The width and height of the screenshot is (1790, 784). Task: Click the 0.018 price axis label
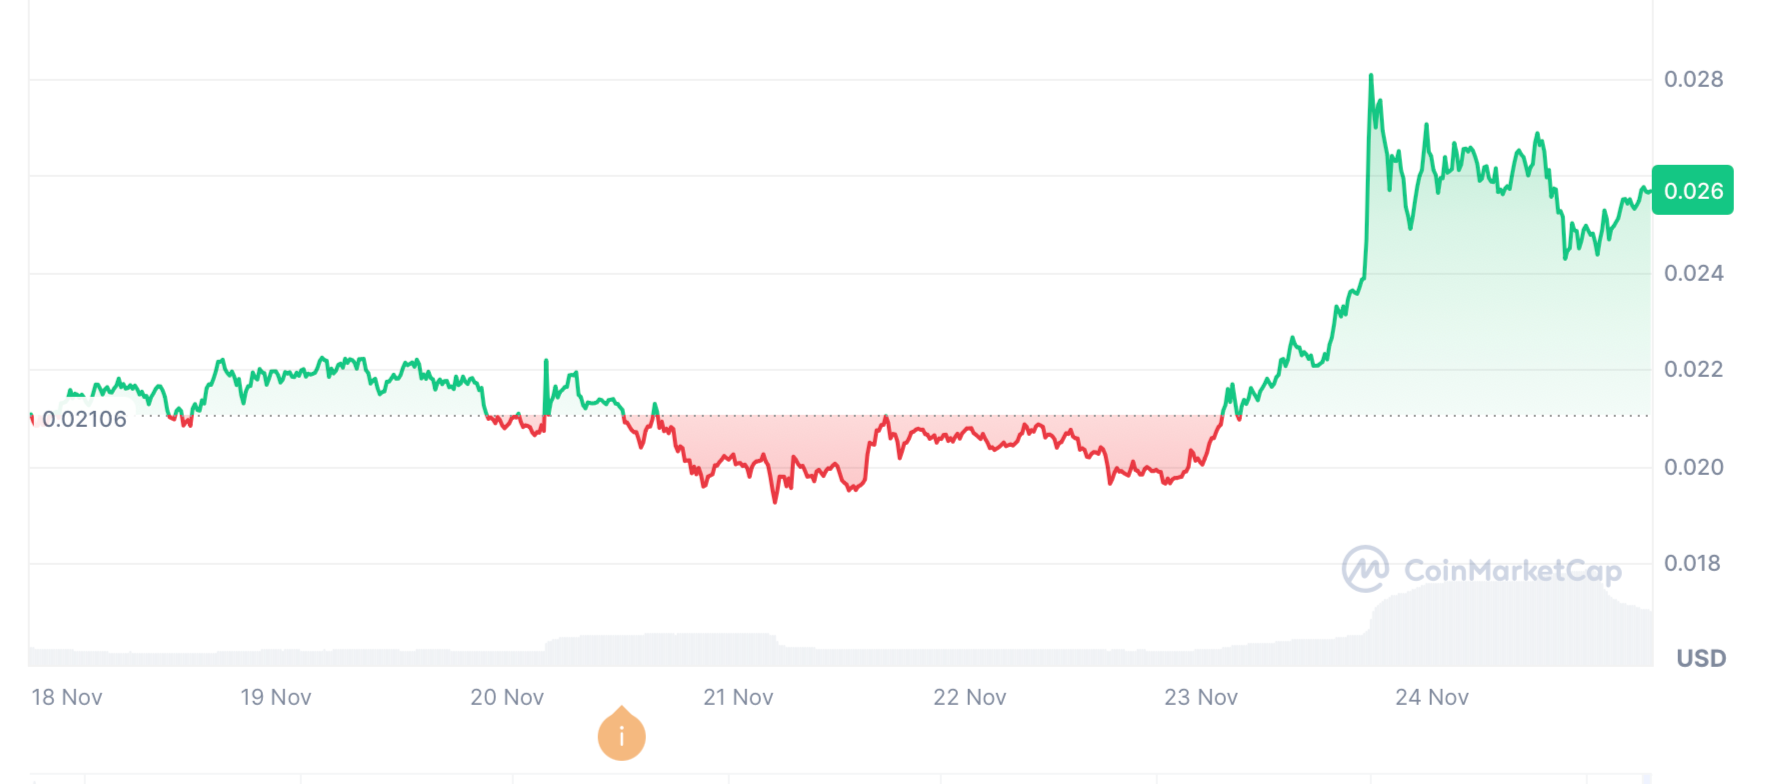pos(1693,563)
